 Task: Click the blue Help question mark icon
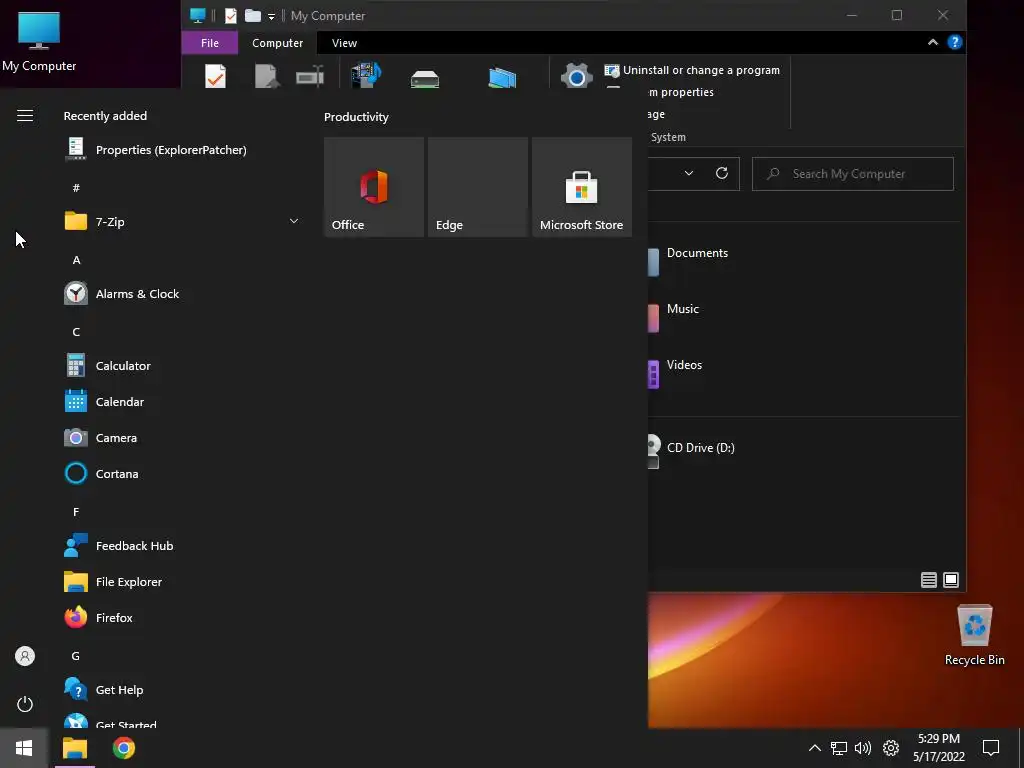point(955,42)
